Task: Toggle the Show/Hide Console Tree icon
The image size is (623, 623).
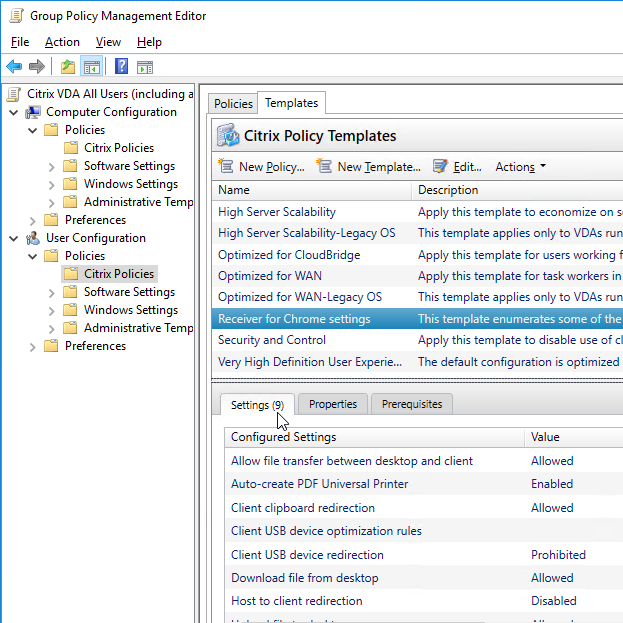Action: pos(92,66)
